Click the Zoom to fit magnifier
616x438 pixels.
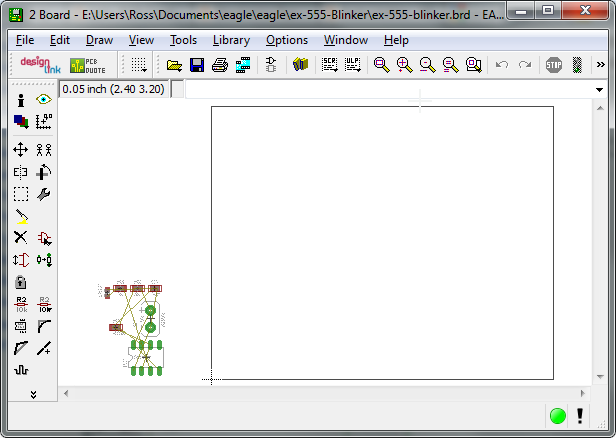[x=381, y=65]
